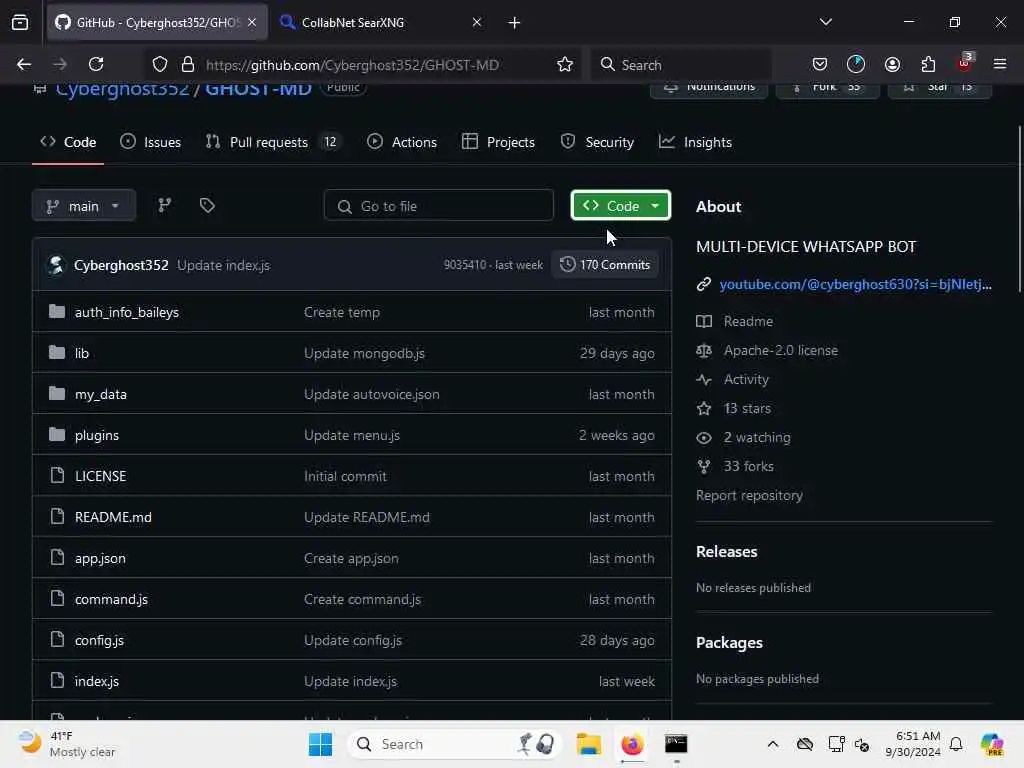The image size is (1024, 768).
Task: Show hidden system tray icons chevron
Action: 773,744
